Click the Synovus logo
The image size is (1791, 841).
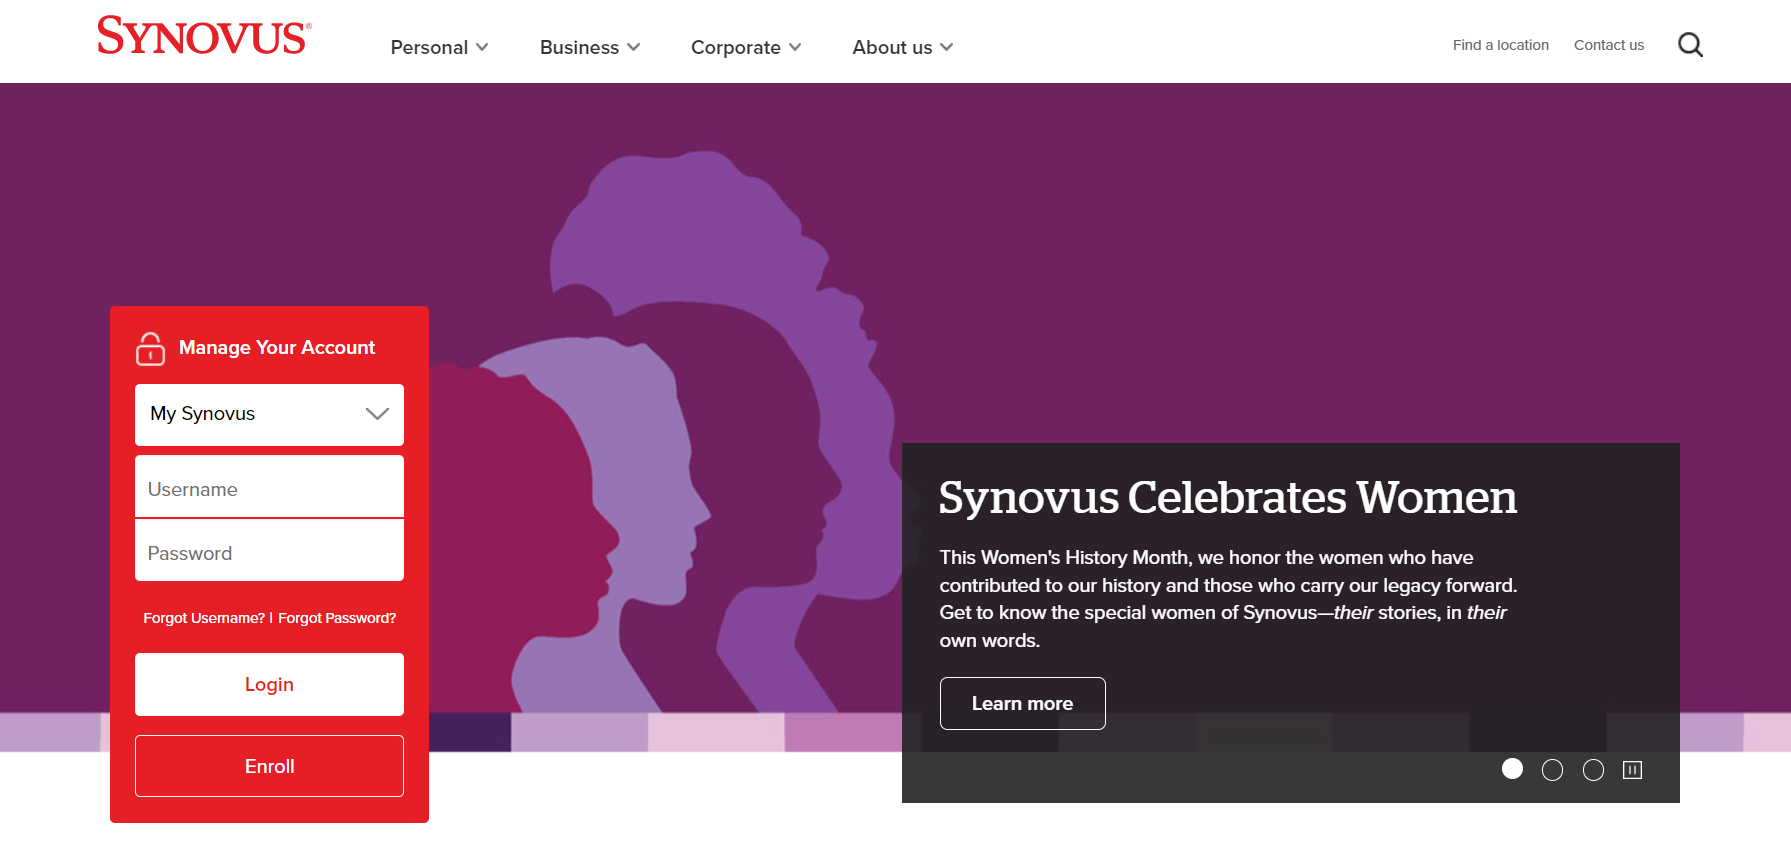(x=204, y=36)
